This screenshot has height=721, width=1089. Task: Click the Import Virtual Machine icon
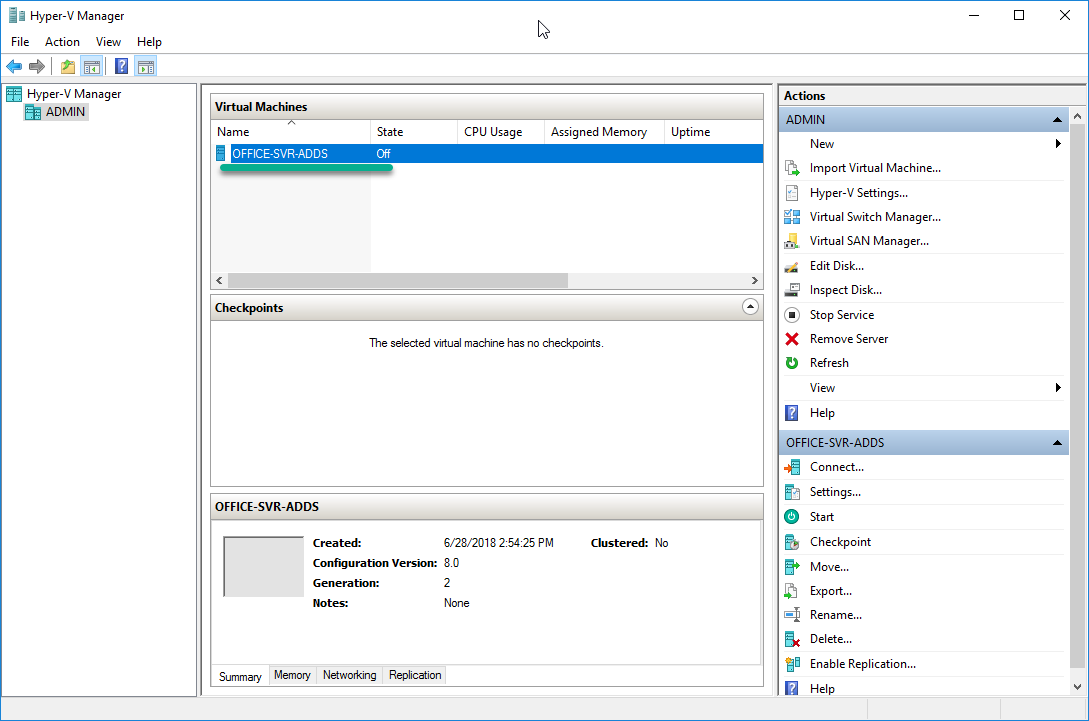pyautogui.click(x=792, y=168)
